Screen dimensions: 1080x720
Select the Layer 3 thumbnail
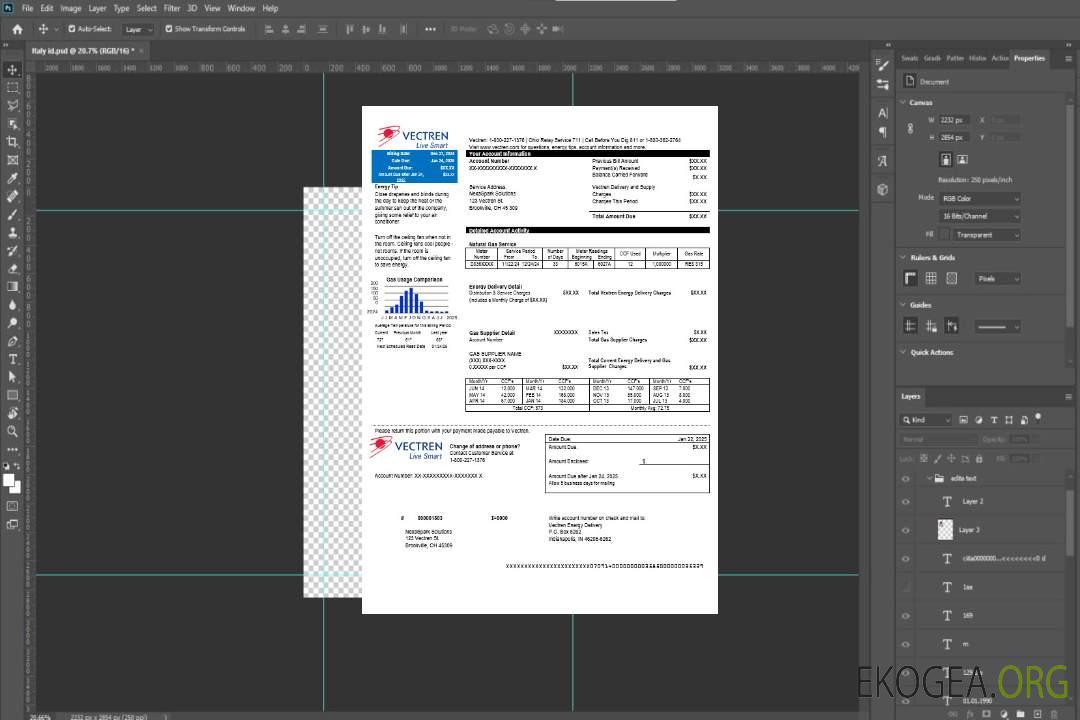tap(946, 530)
